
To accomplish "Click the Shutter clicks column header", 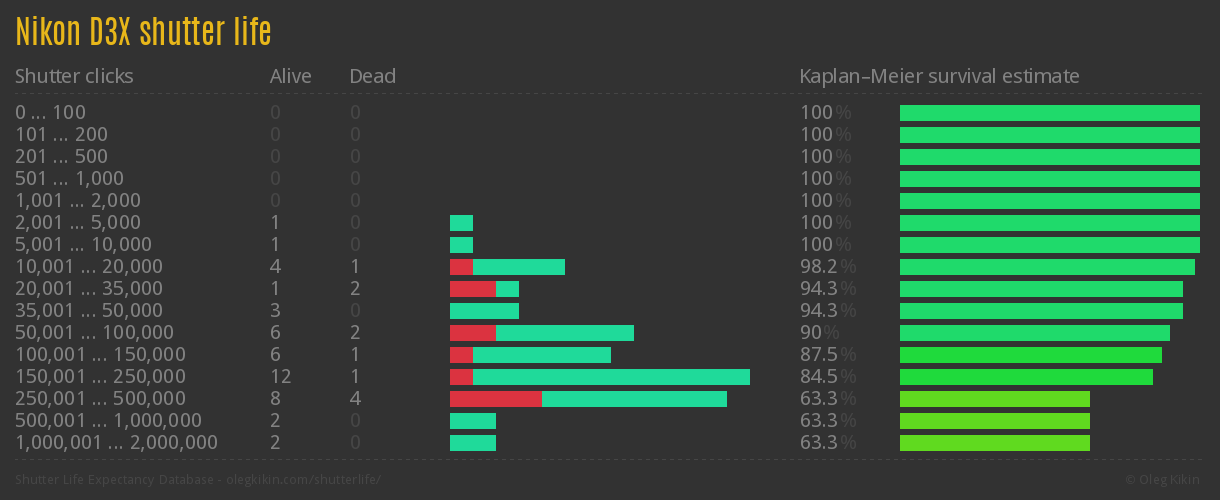I will tap(74, 76).
